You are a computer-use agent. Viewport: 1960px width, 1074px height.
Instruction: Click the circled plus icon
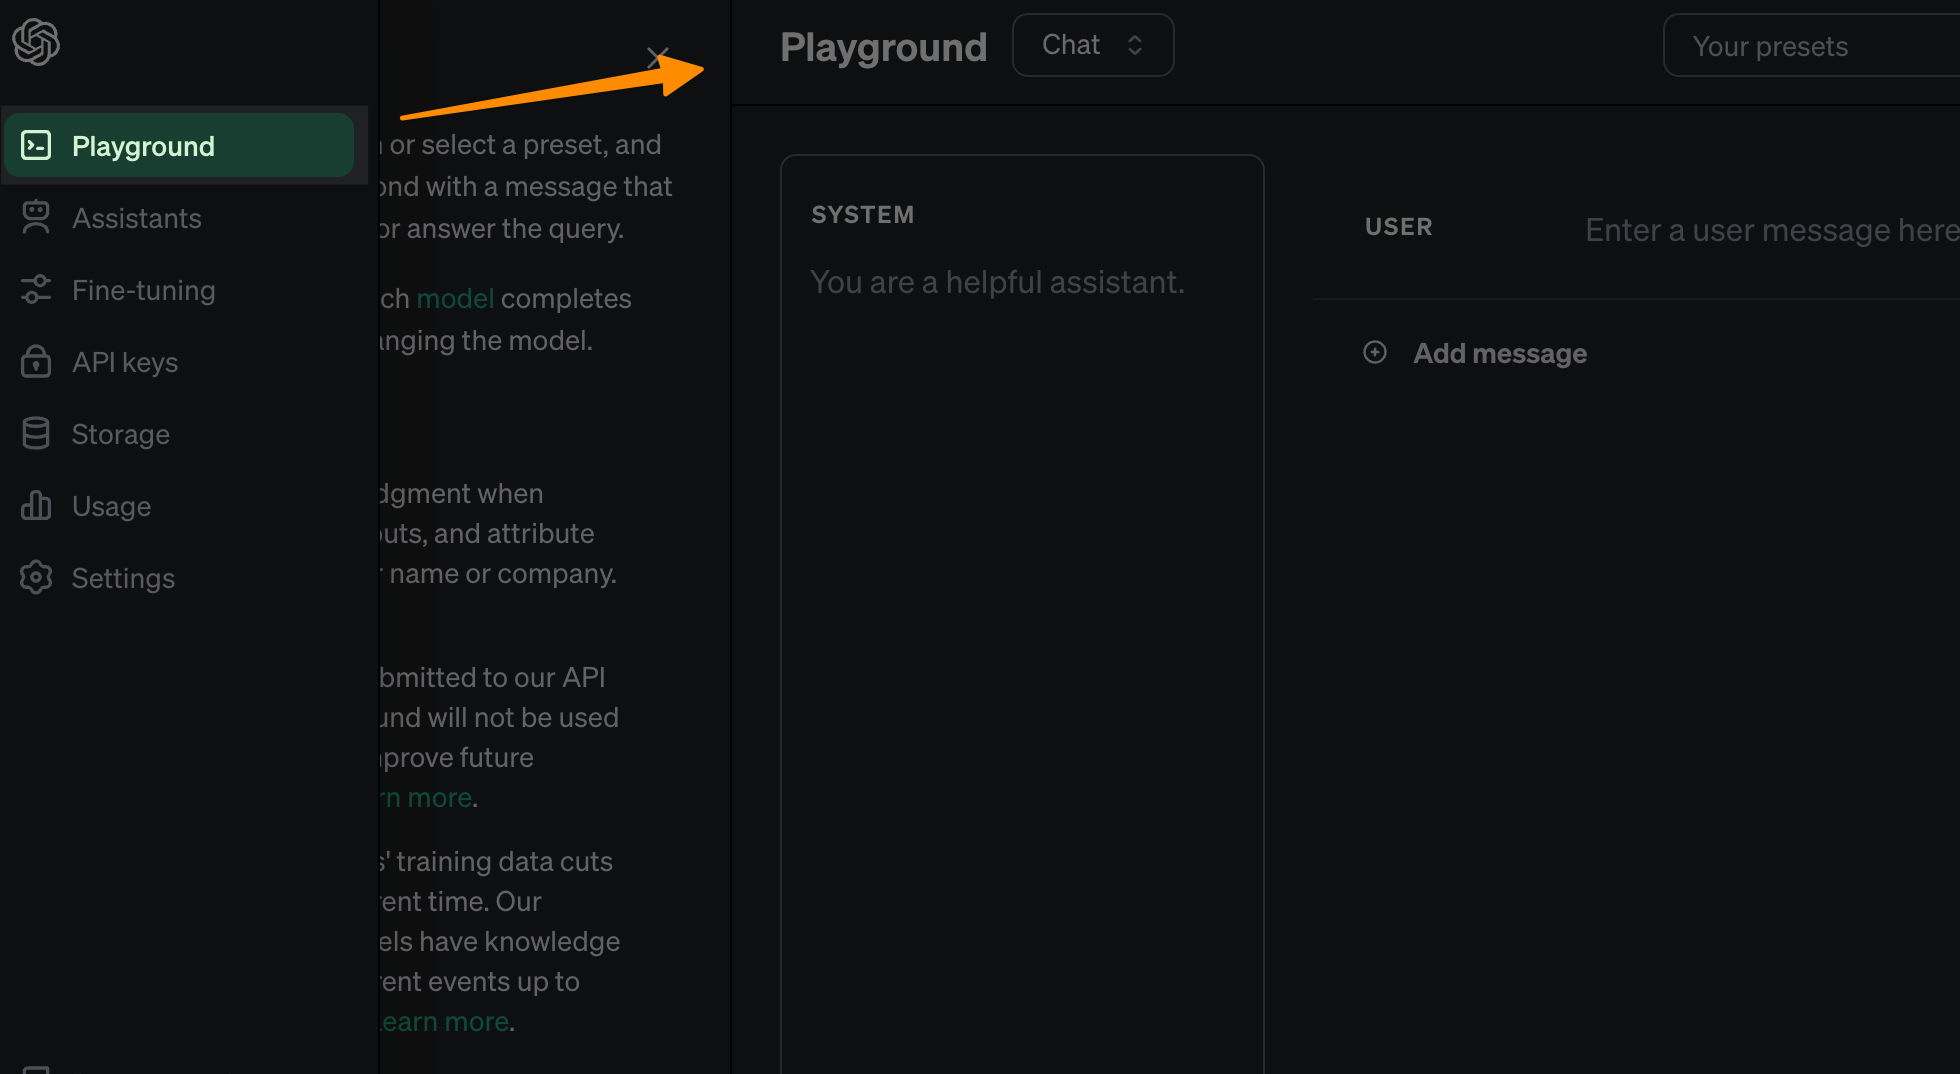[1375, 352]
